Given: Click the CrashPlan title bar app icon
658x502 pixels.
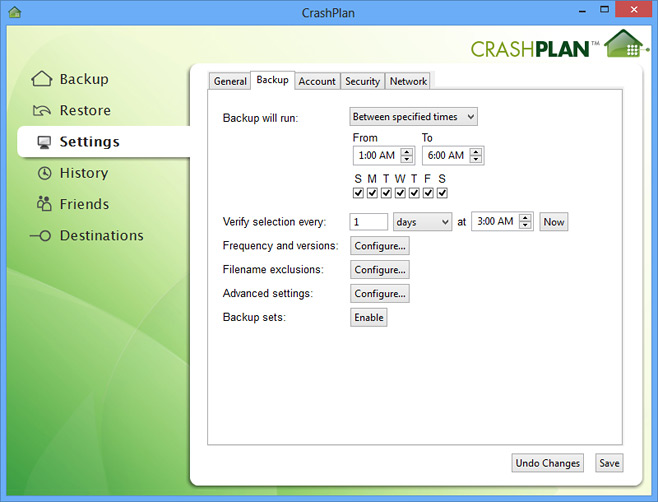Looking at the screenshot, I should coord(15,12).
